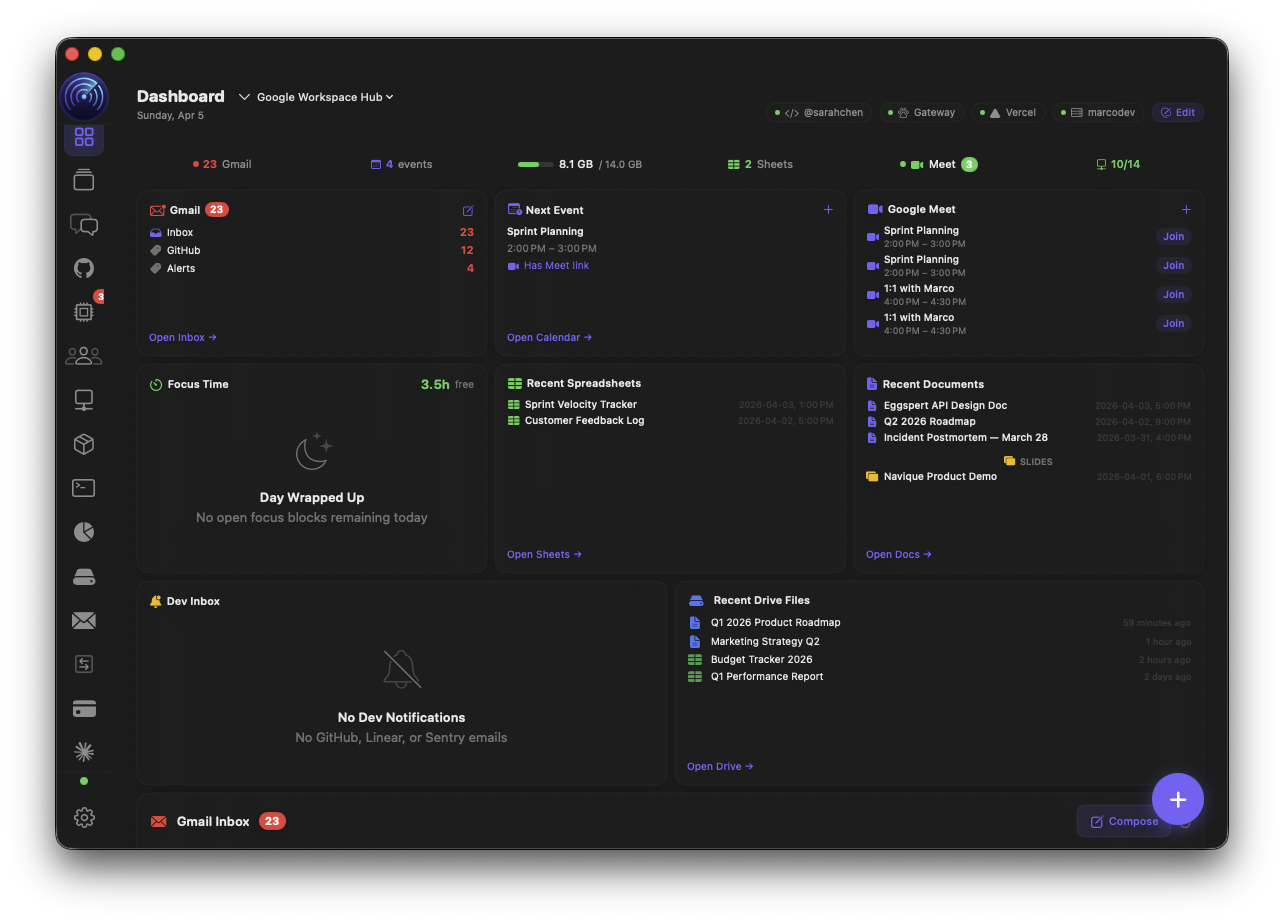Screen dimensions: 1284x923
Task: Click the pie chart sidebar icon
Action: 84,532
